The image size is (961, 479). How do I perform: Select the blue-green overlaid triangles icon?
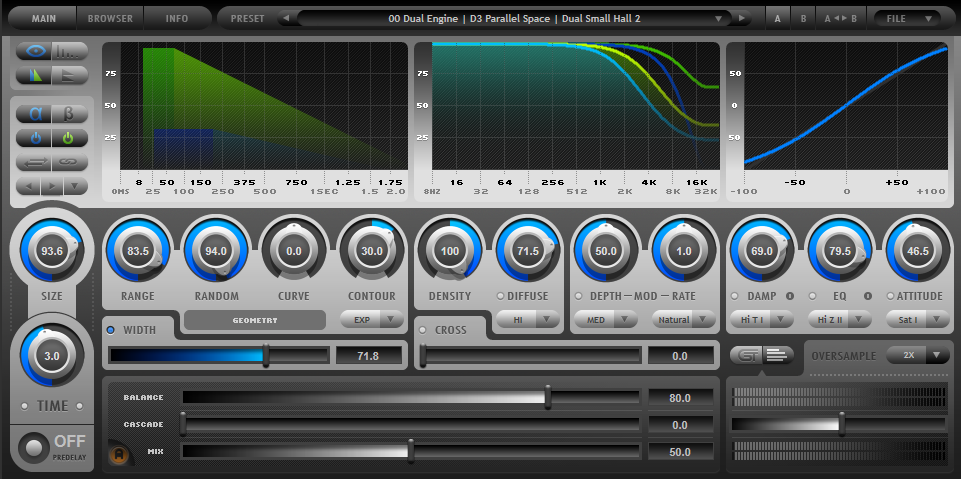point(34,75)
